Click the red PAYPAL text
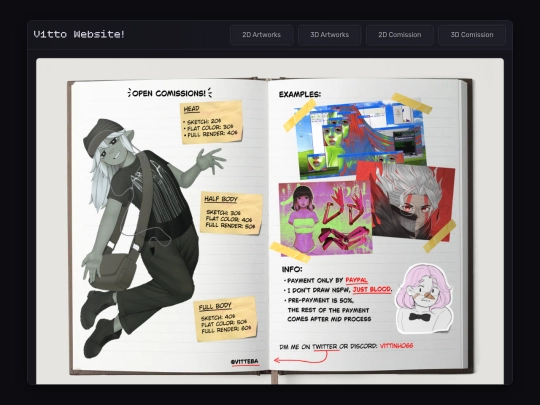Viewport: 540px width, 405px height. pyautogui.click(x=356, y=280)
